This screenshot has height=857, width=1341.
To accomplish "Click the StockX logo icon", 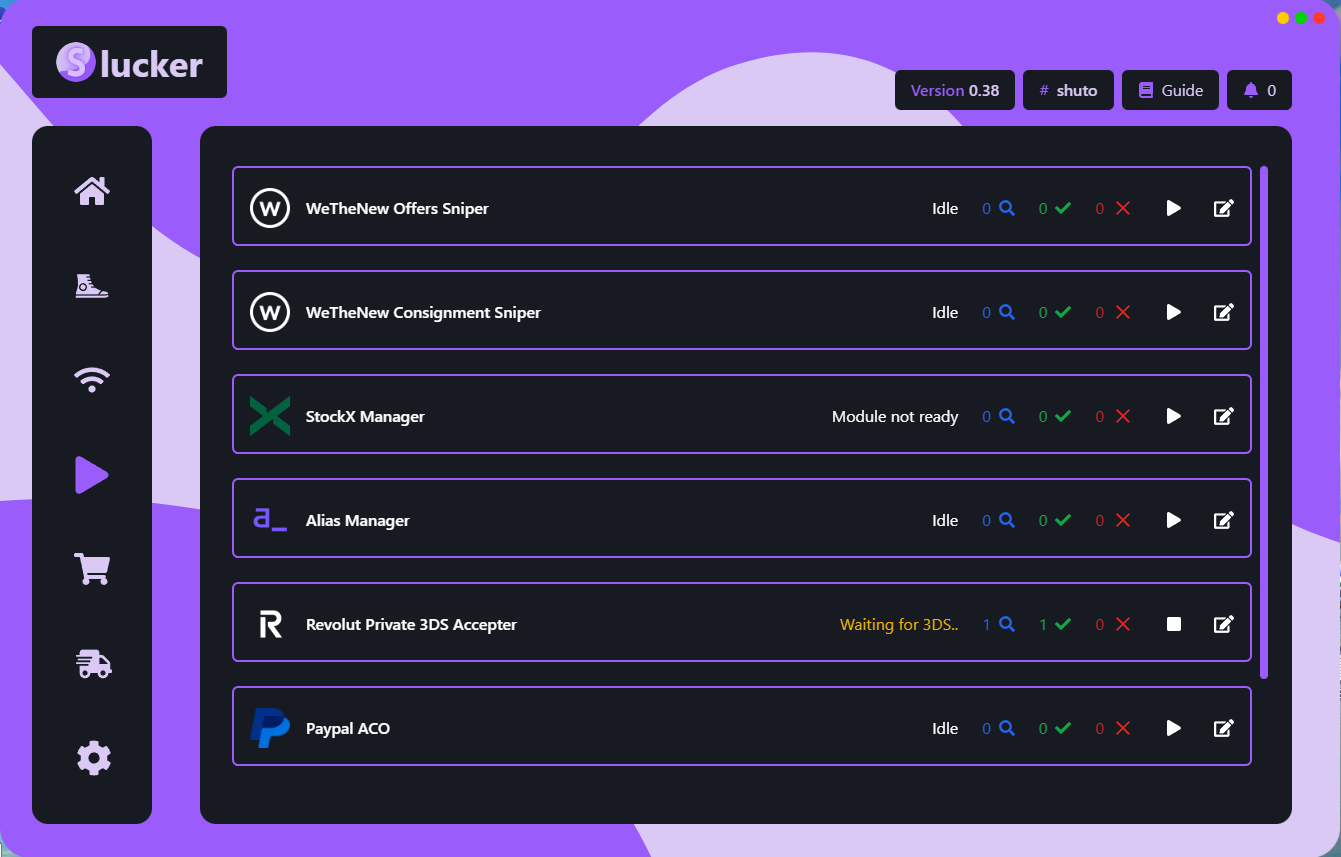I will pos(270,416).
